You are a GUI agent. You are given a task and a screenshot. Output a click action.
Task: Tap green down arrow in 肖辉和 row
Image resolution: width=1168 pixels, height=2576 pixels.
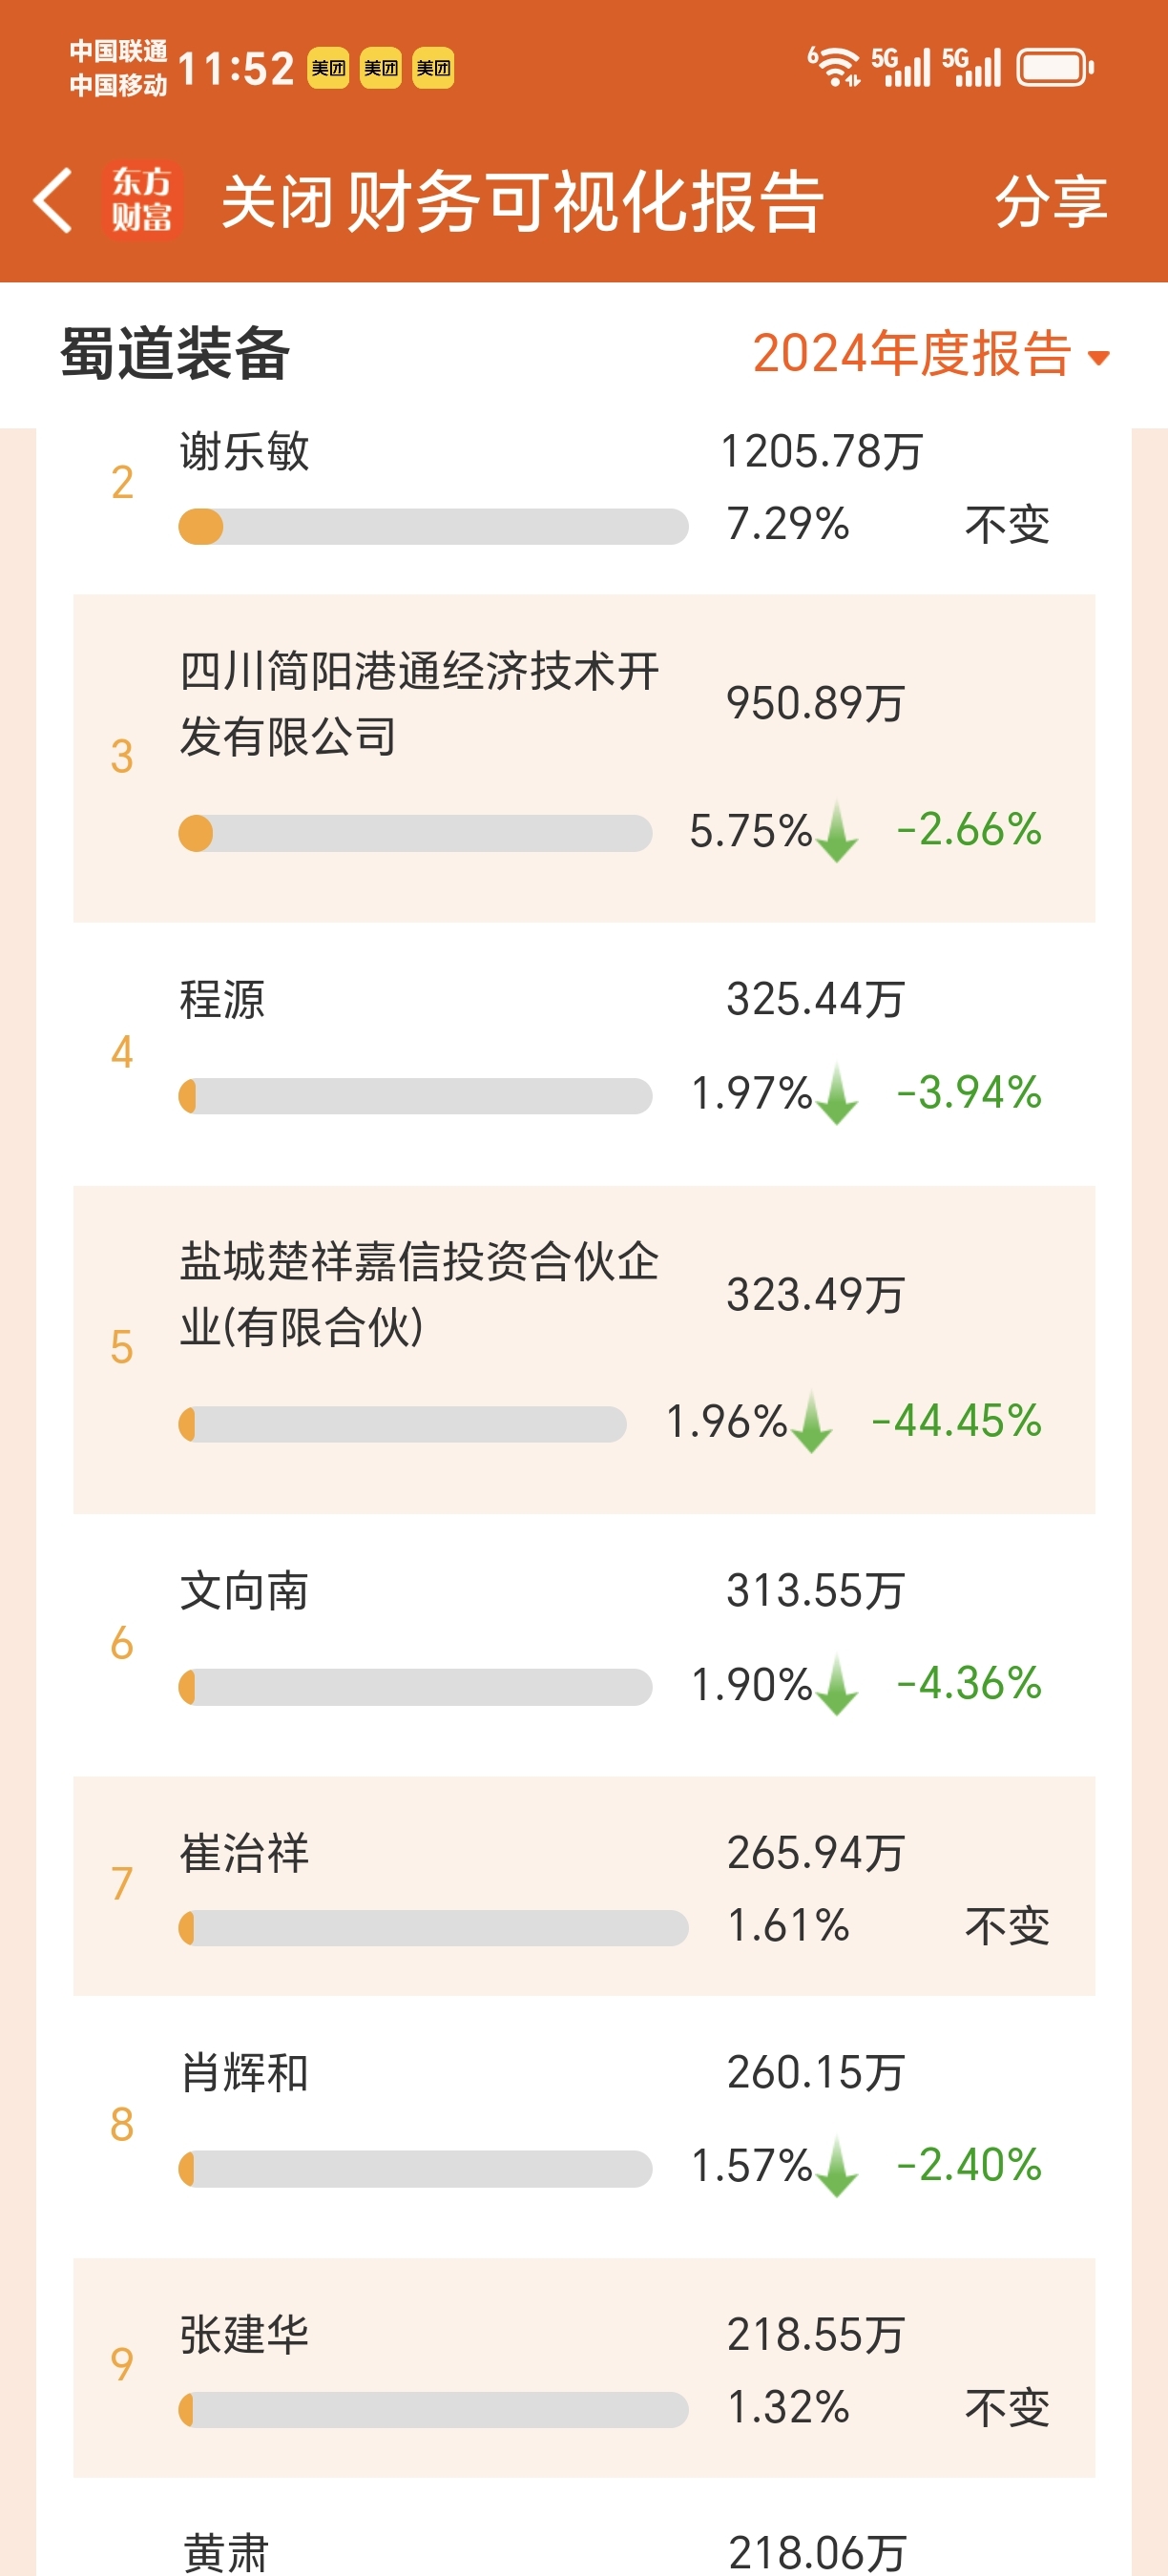(x=837, y=2167)
